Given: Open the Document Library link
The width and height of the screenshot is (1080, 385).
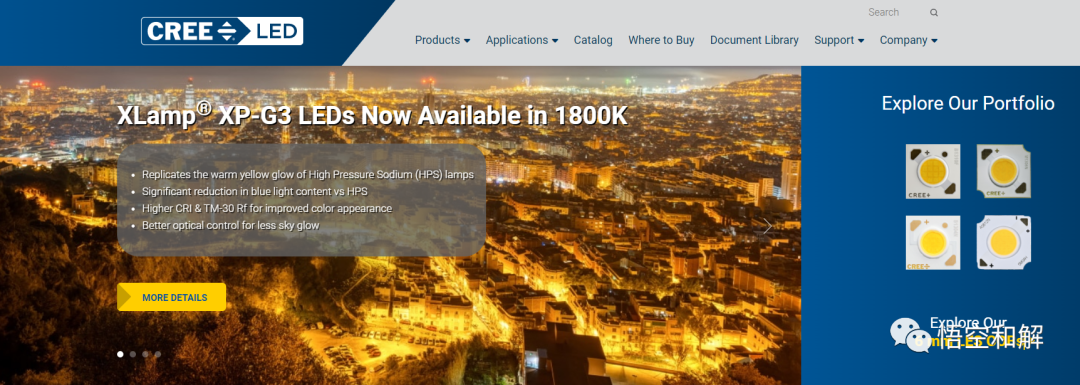Looking at the screenshot, I should pos(754,40).
